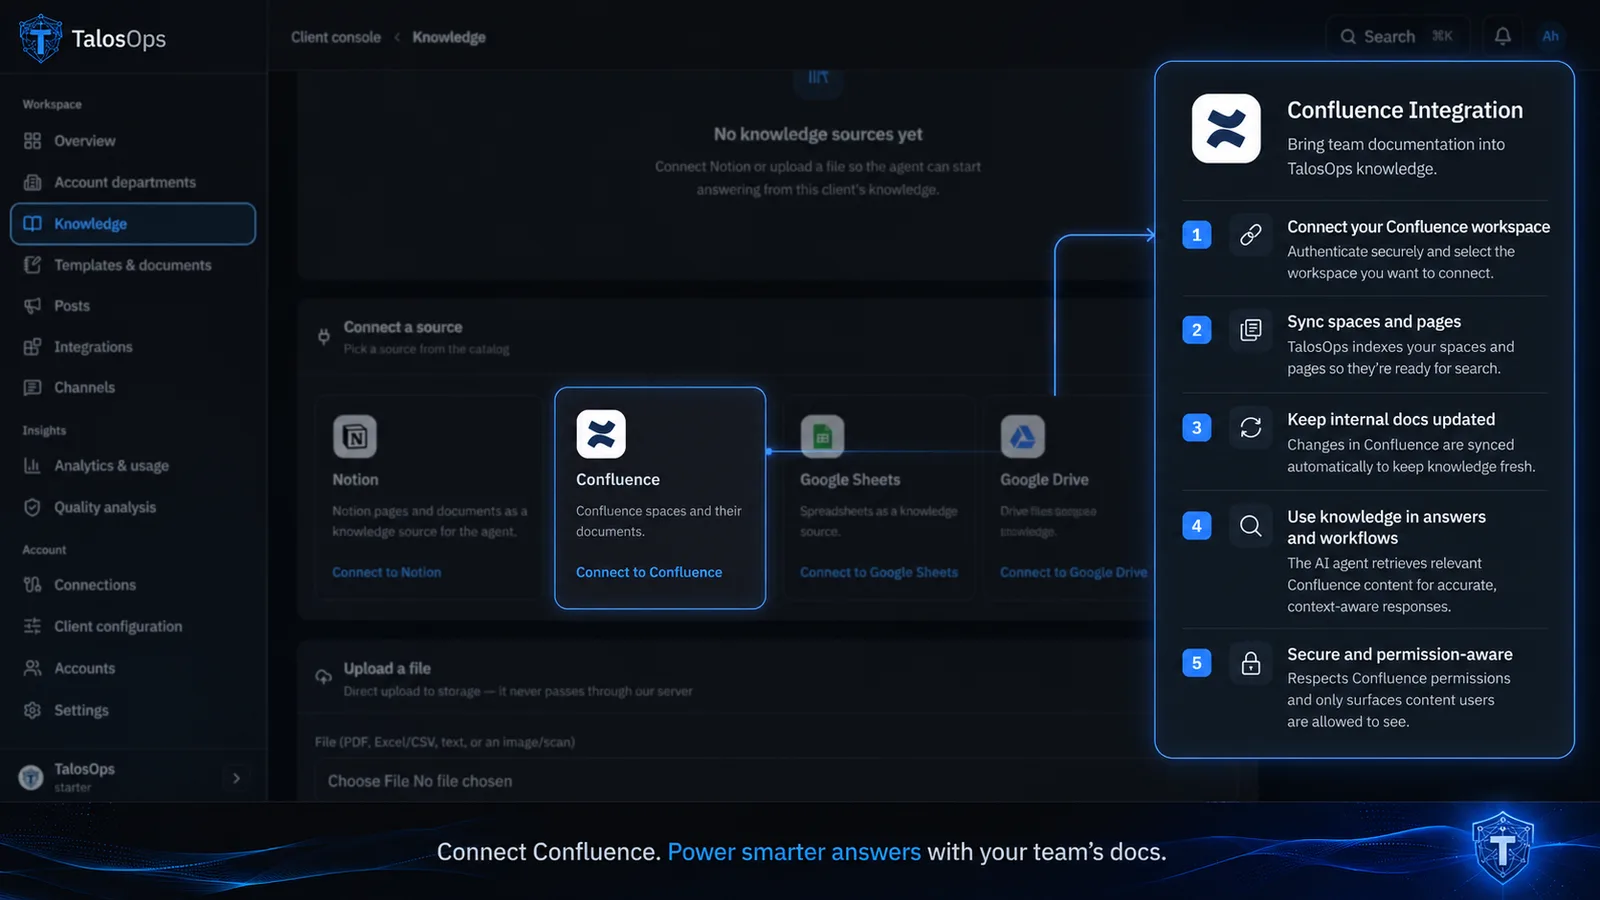Click the Google Sheets logo icon

822,436
